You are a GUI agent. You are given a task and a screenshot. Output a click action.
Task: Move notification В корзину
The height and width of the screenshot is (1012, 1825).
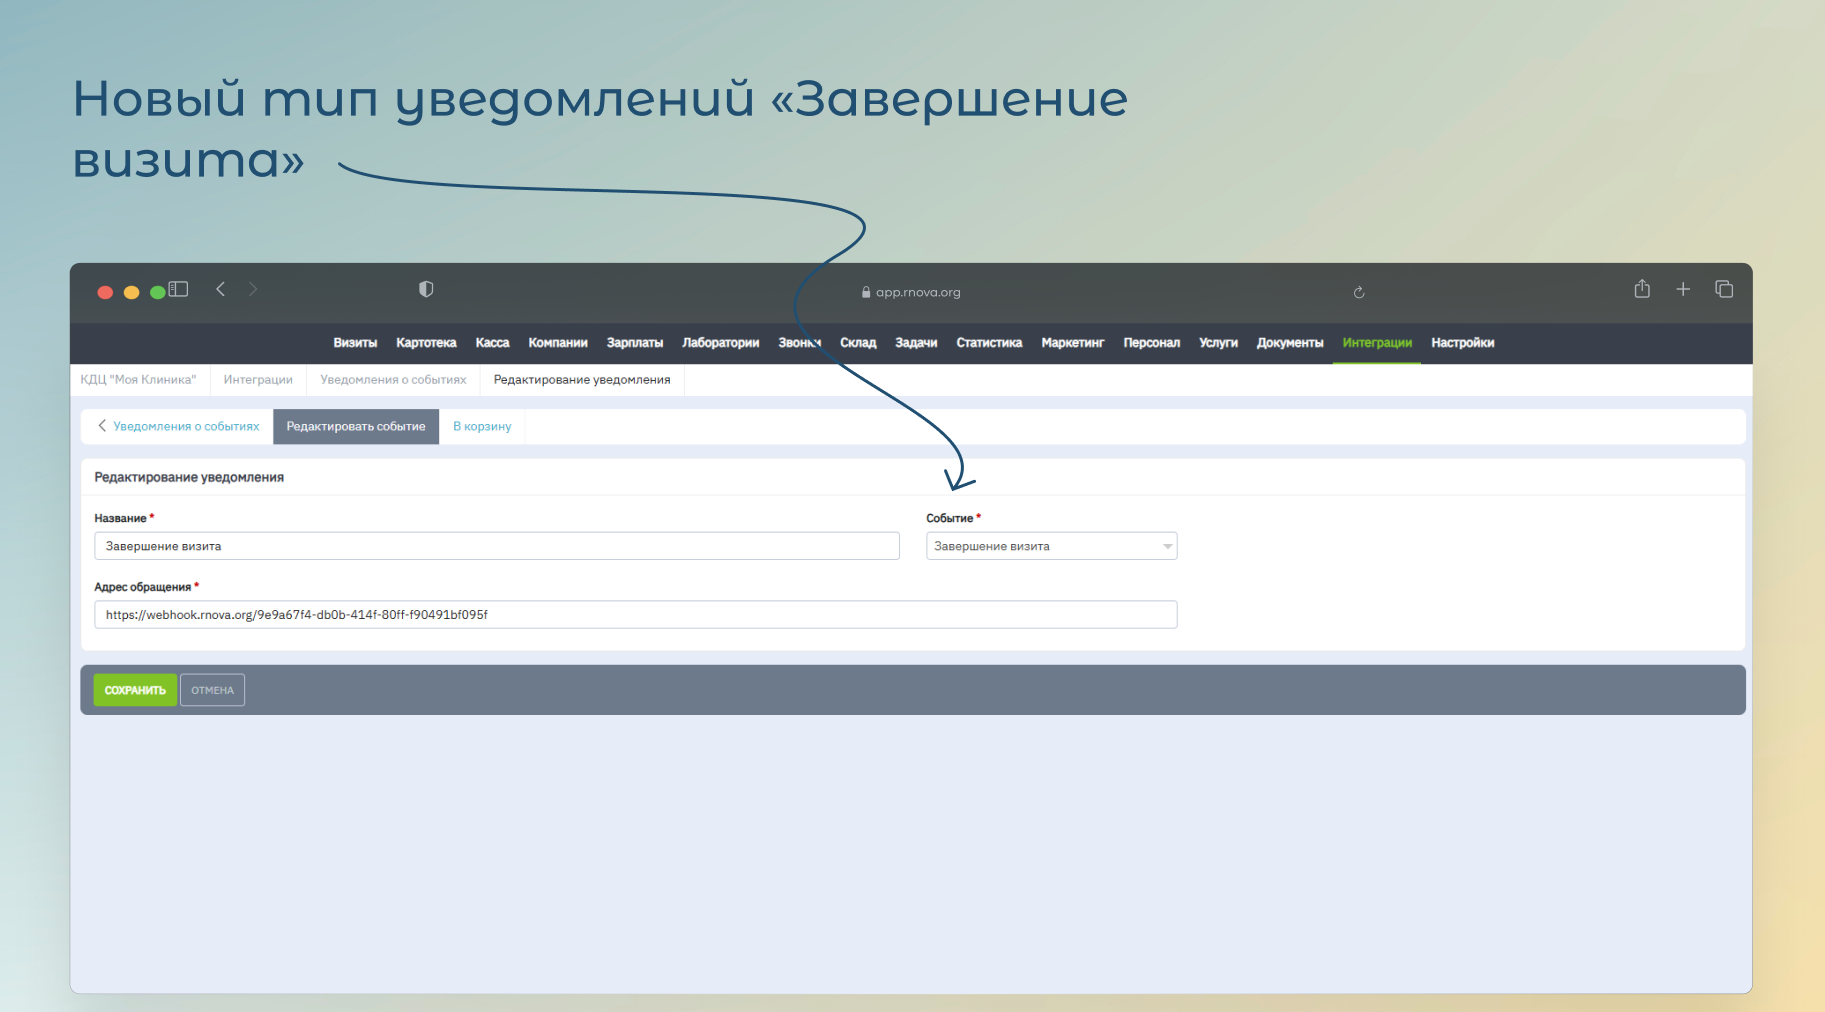(x=482, y=426)
